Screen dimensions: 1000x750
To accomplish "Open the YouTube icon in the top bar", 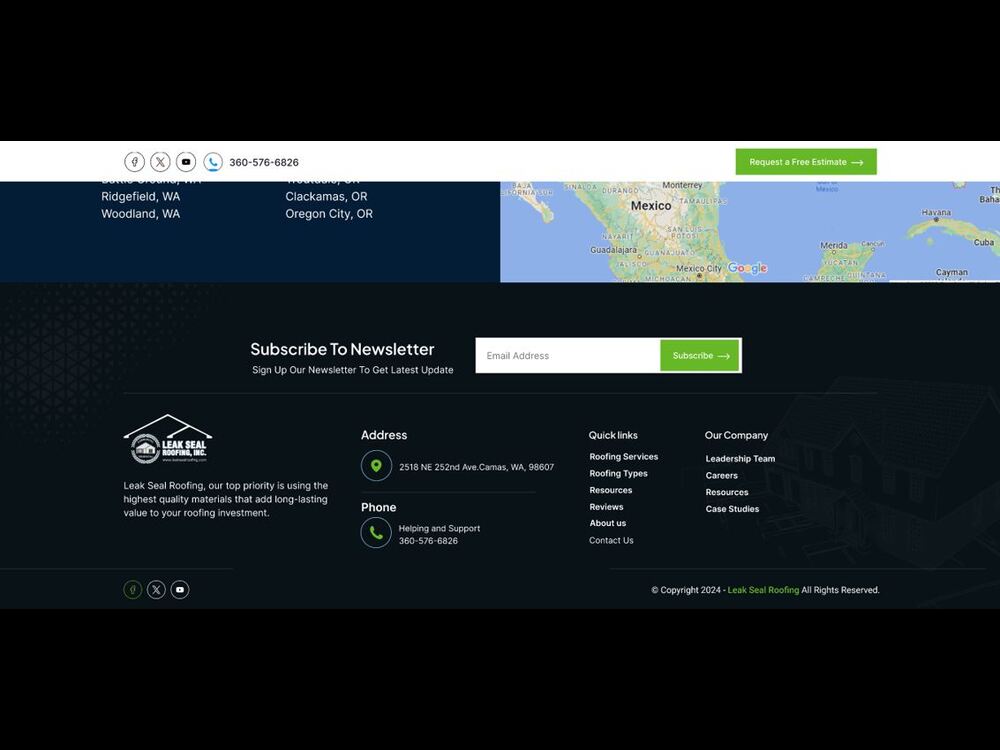I will 186,162.
